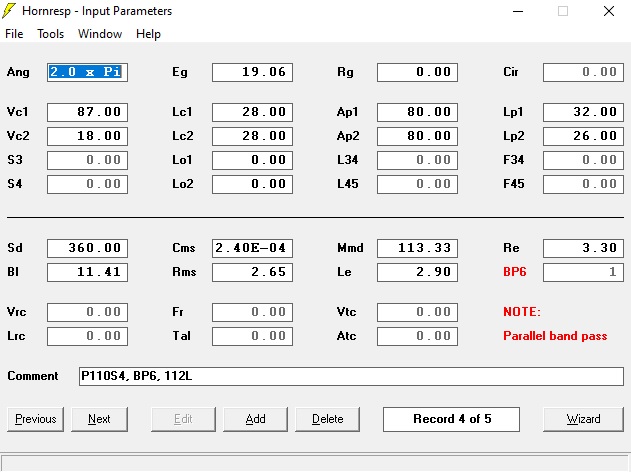This screenshot has width=631, height=472.
Task: Click the Lc1 input field
Action: coord(252,112)
